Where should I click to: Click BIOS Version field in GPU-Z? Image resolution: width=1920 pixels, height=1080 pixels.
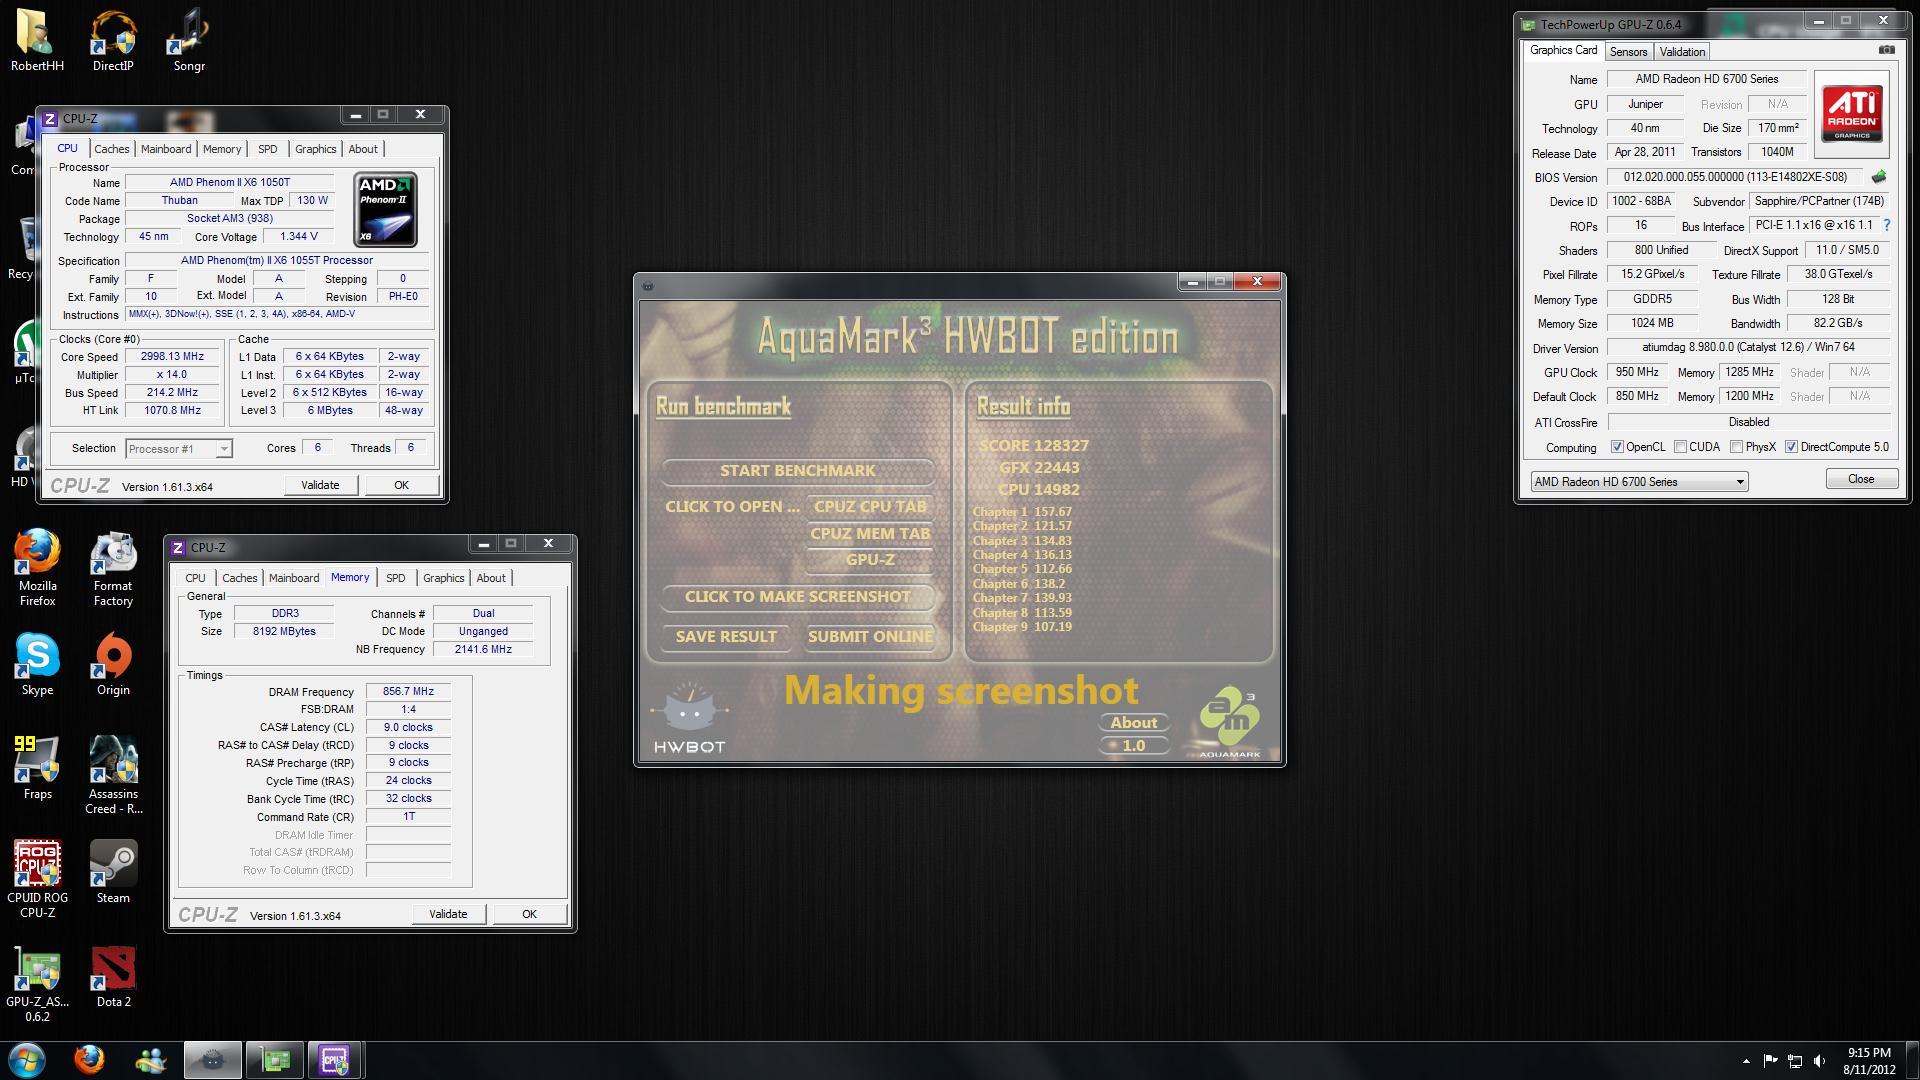point(1734,177)
